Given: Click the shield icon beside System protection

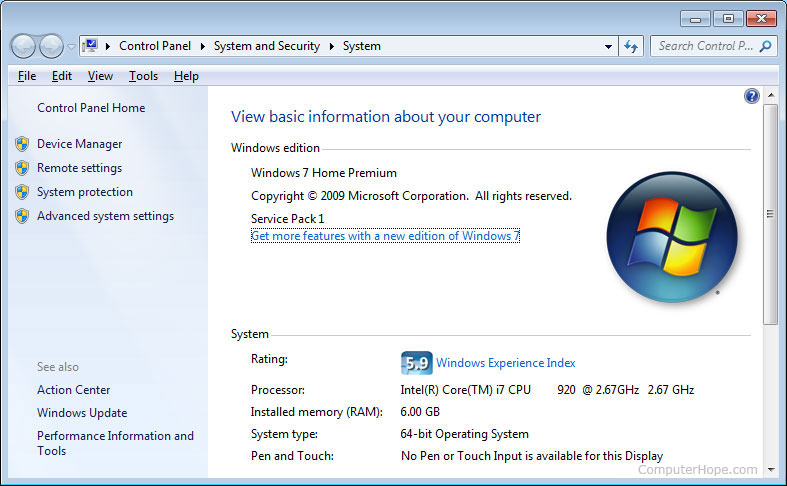Looking at the screenshot, I should click(22, 192).
